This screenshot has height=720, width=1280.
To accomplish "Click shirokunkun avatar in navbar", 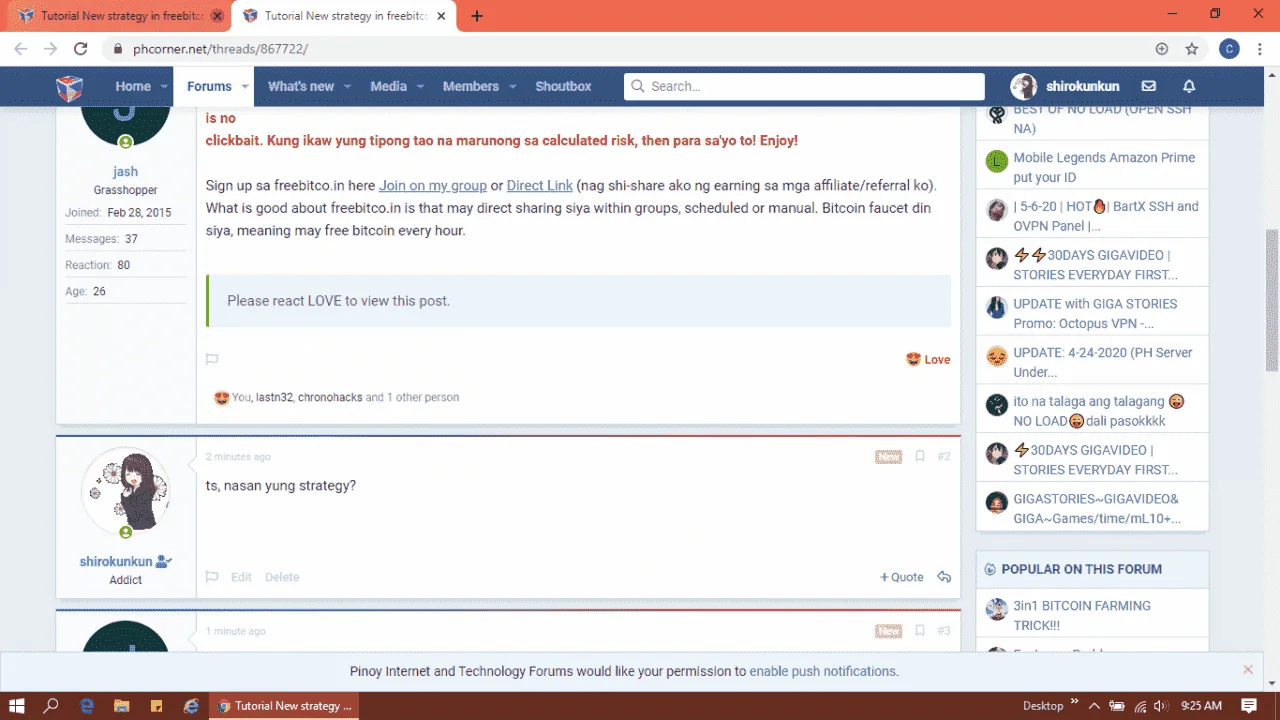I will (1023, 87).
